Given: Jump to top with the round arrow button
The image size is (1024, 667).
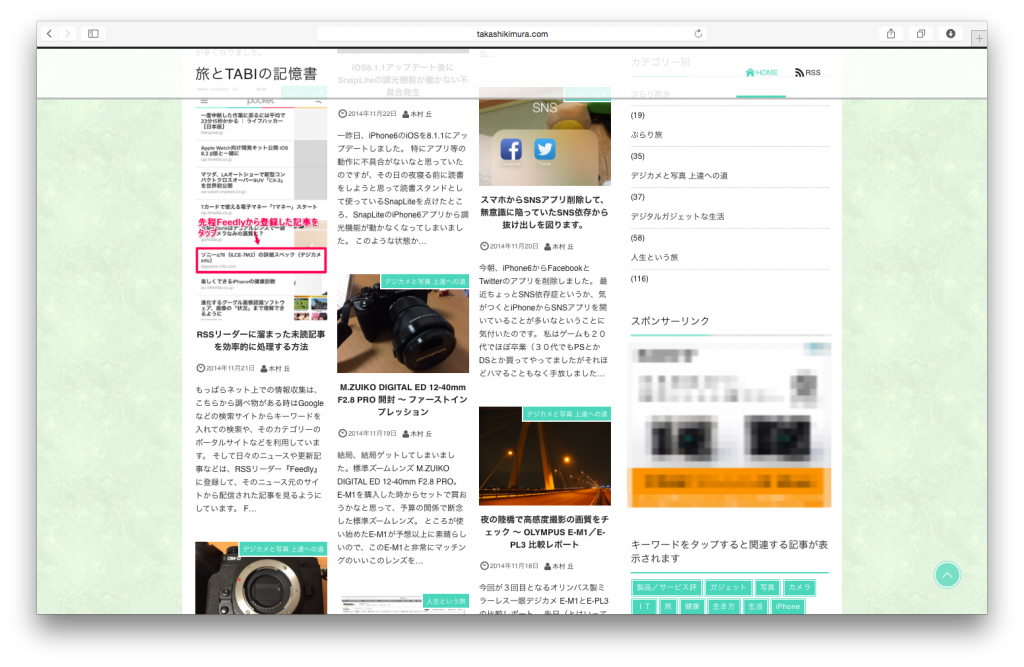Looking at the screenshot, I should 947,575.
